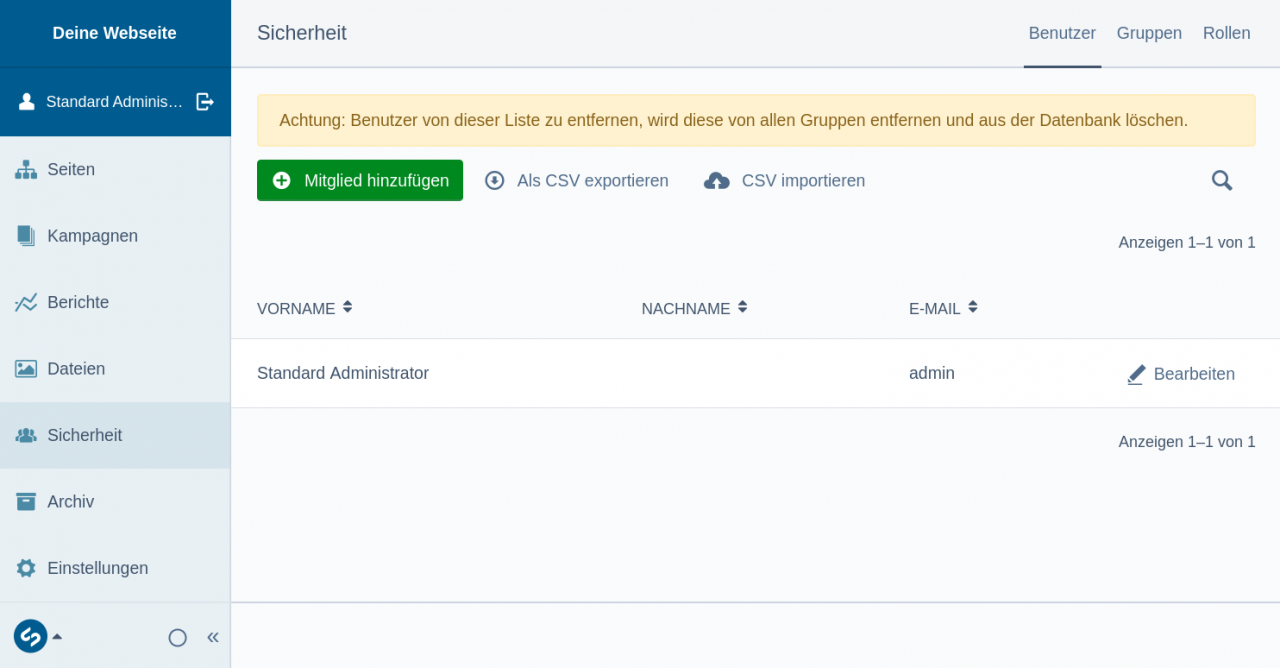Viewport: 1280px width, 668px height.
Task: Switch to the Benutzer tab
Action: (x=1062, y=33)
